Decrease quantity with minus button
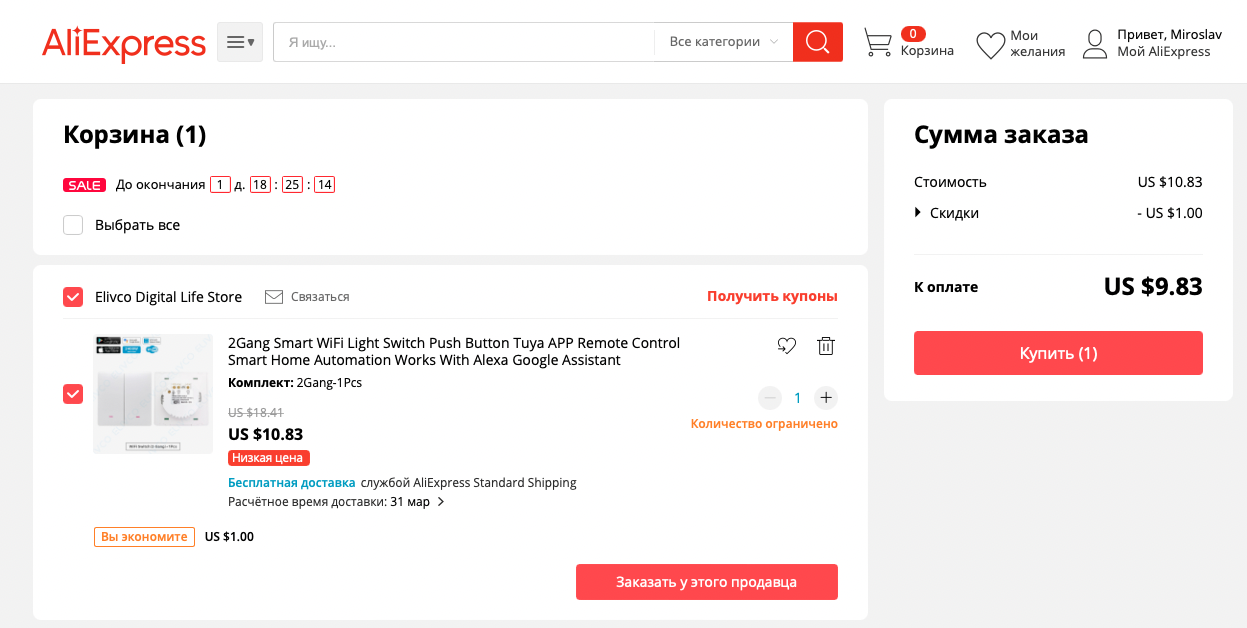This screenshot has height=628, width=1247. pyautogui.click(x=769, y=398)
